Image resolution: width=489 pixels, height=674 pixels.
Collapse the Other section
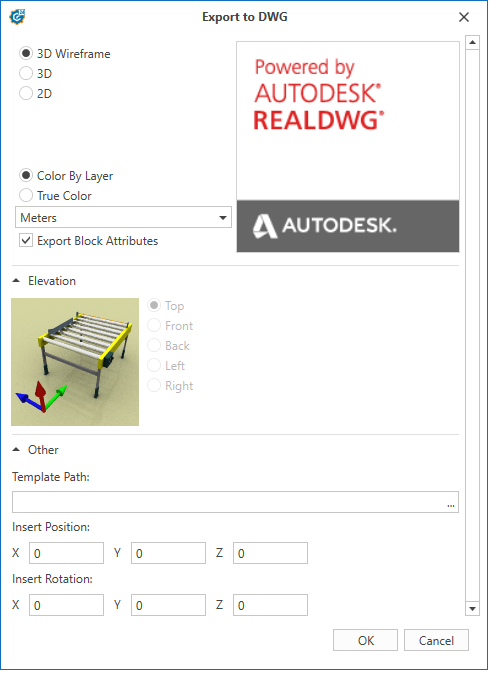(x=16, y=450)
